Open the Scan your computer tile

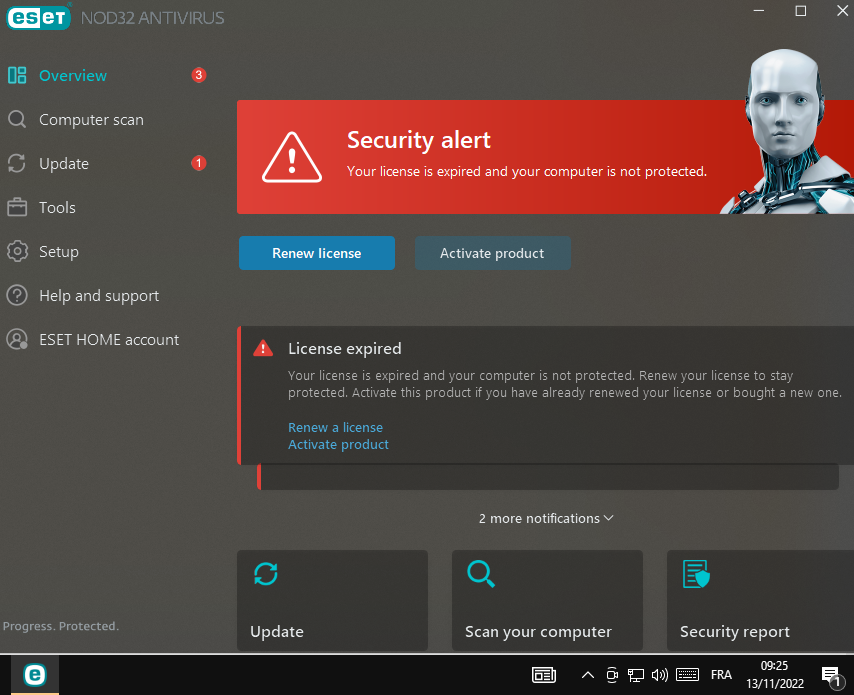point(547,600)
